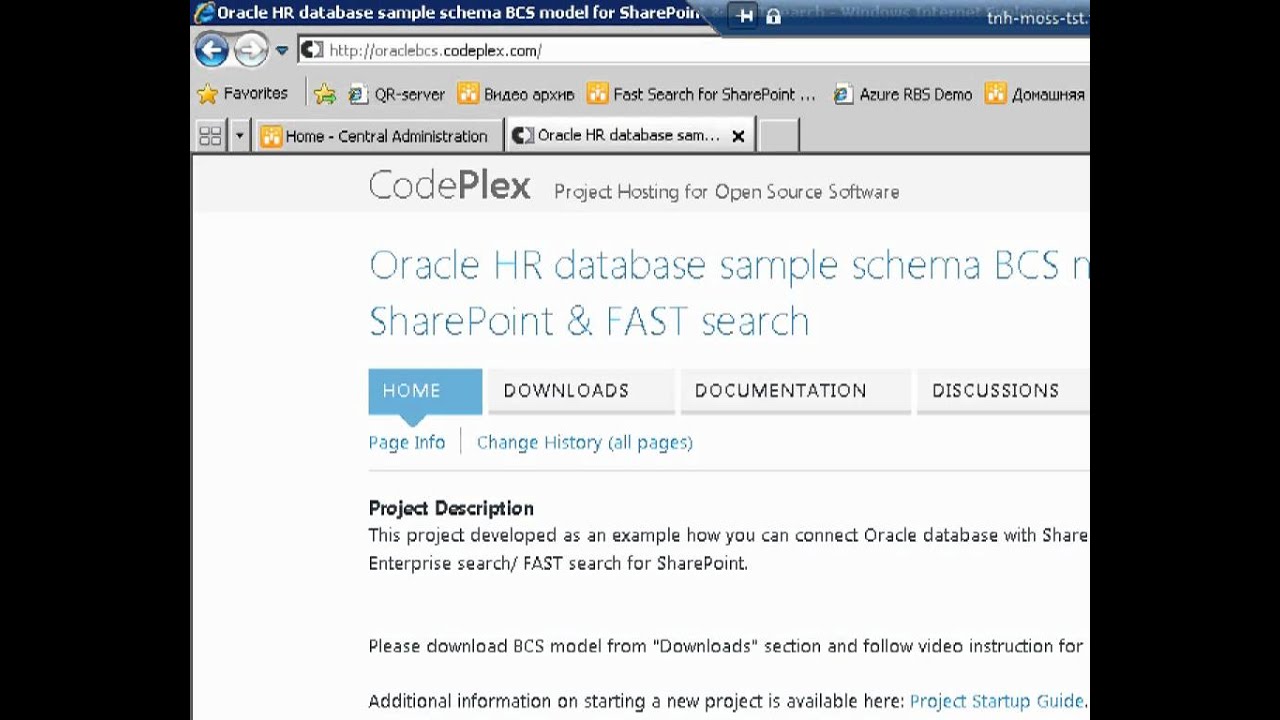The image size is (1280, 720).
Task: Open the Azure RBS Demo bookmark
Action: (x=903, y=94)
